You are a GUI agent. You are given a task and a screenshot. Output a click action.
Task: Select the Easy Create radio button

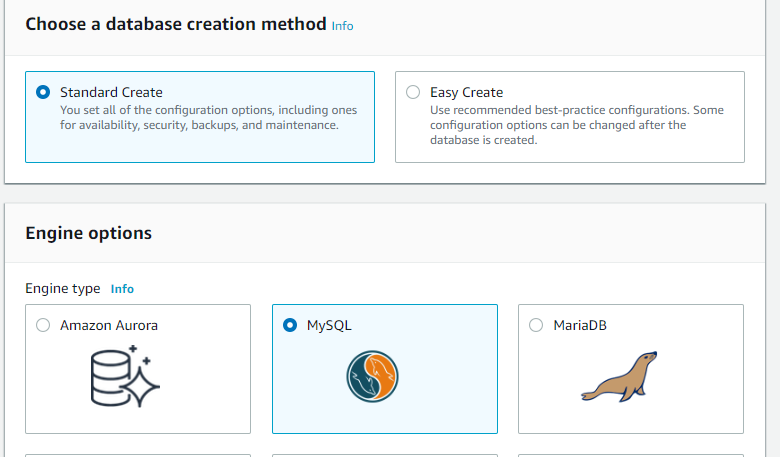coord(413,92)
